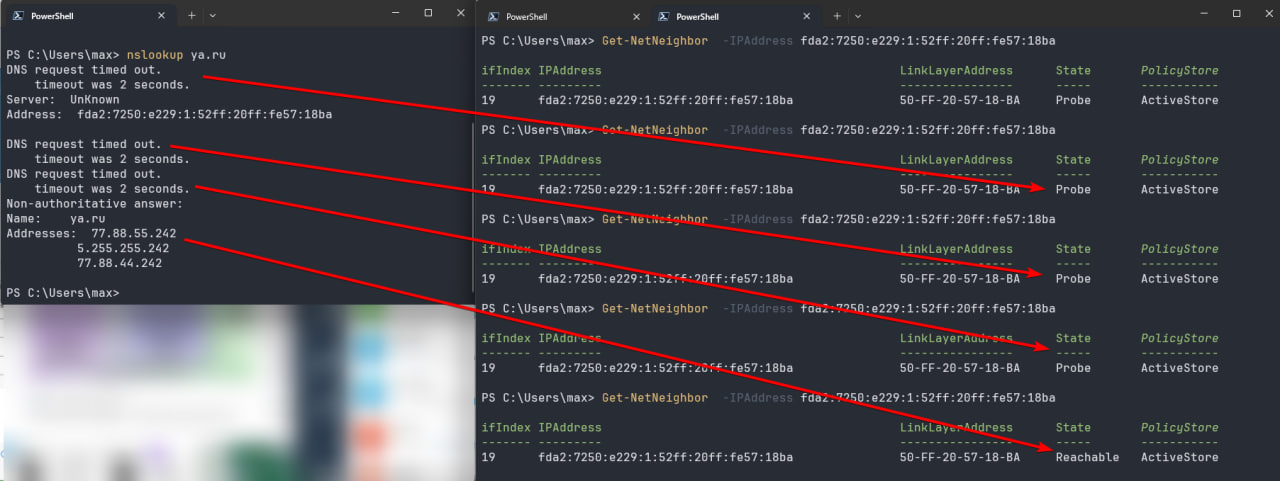Close the left terminal window
1280x481 pixels.
coord(461,13)
